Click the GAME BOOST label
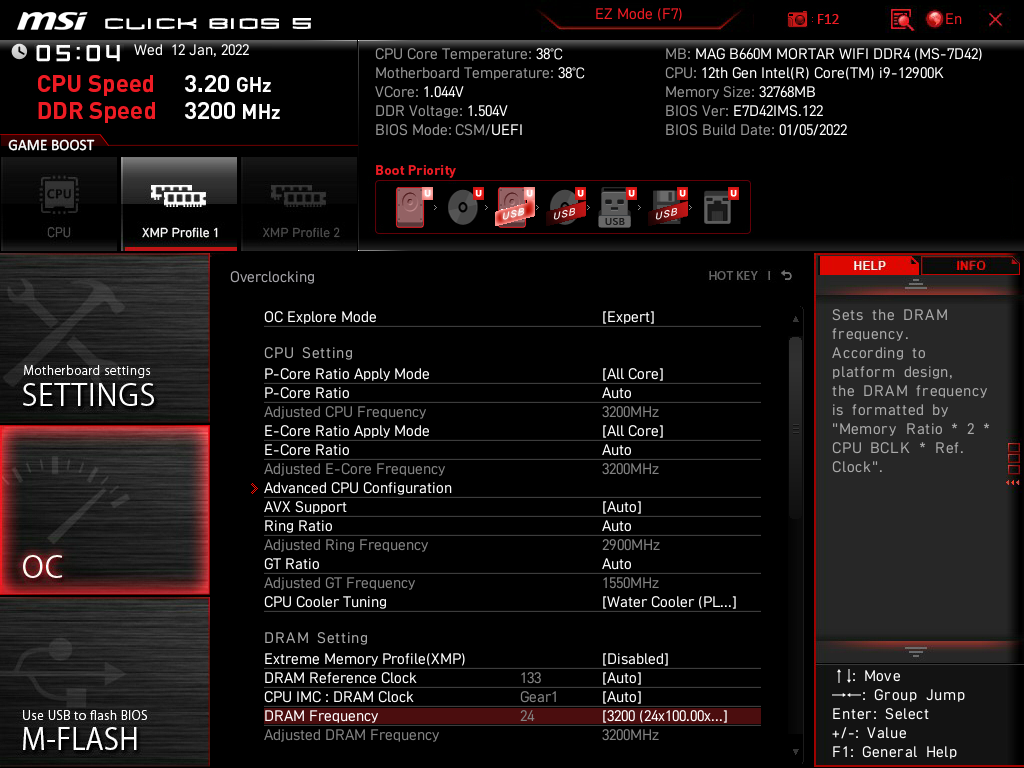The height and width of the screenshot is (768, 1024). click(x=51, y=145)
